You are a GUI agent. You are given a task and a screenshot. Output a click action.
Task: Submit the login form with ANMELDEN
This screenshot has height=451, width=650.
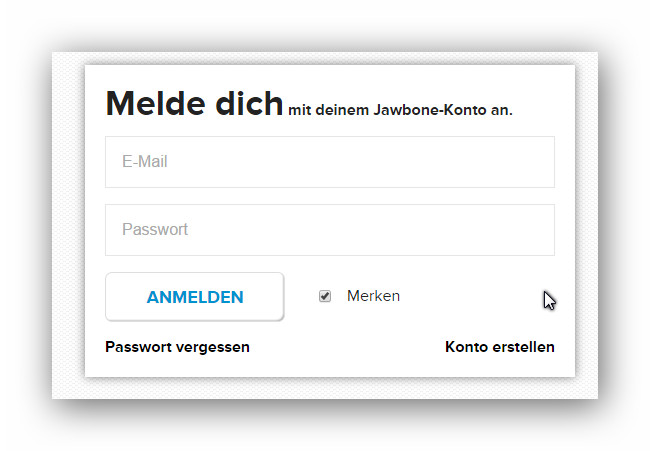(195, 297)
